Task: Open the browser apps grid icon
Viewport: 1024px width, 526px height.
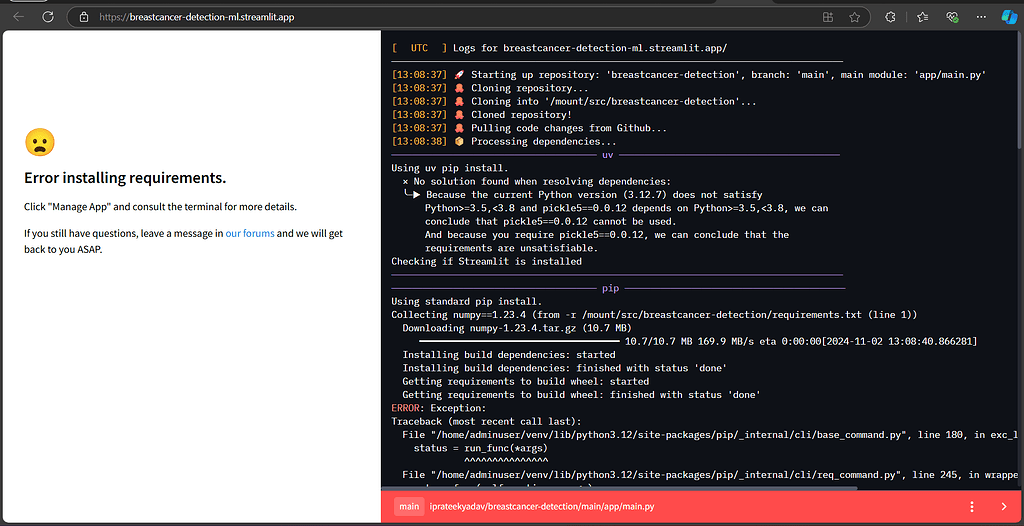Action: (x=828, y=17)
